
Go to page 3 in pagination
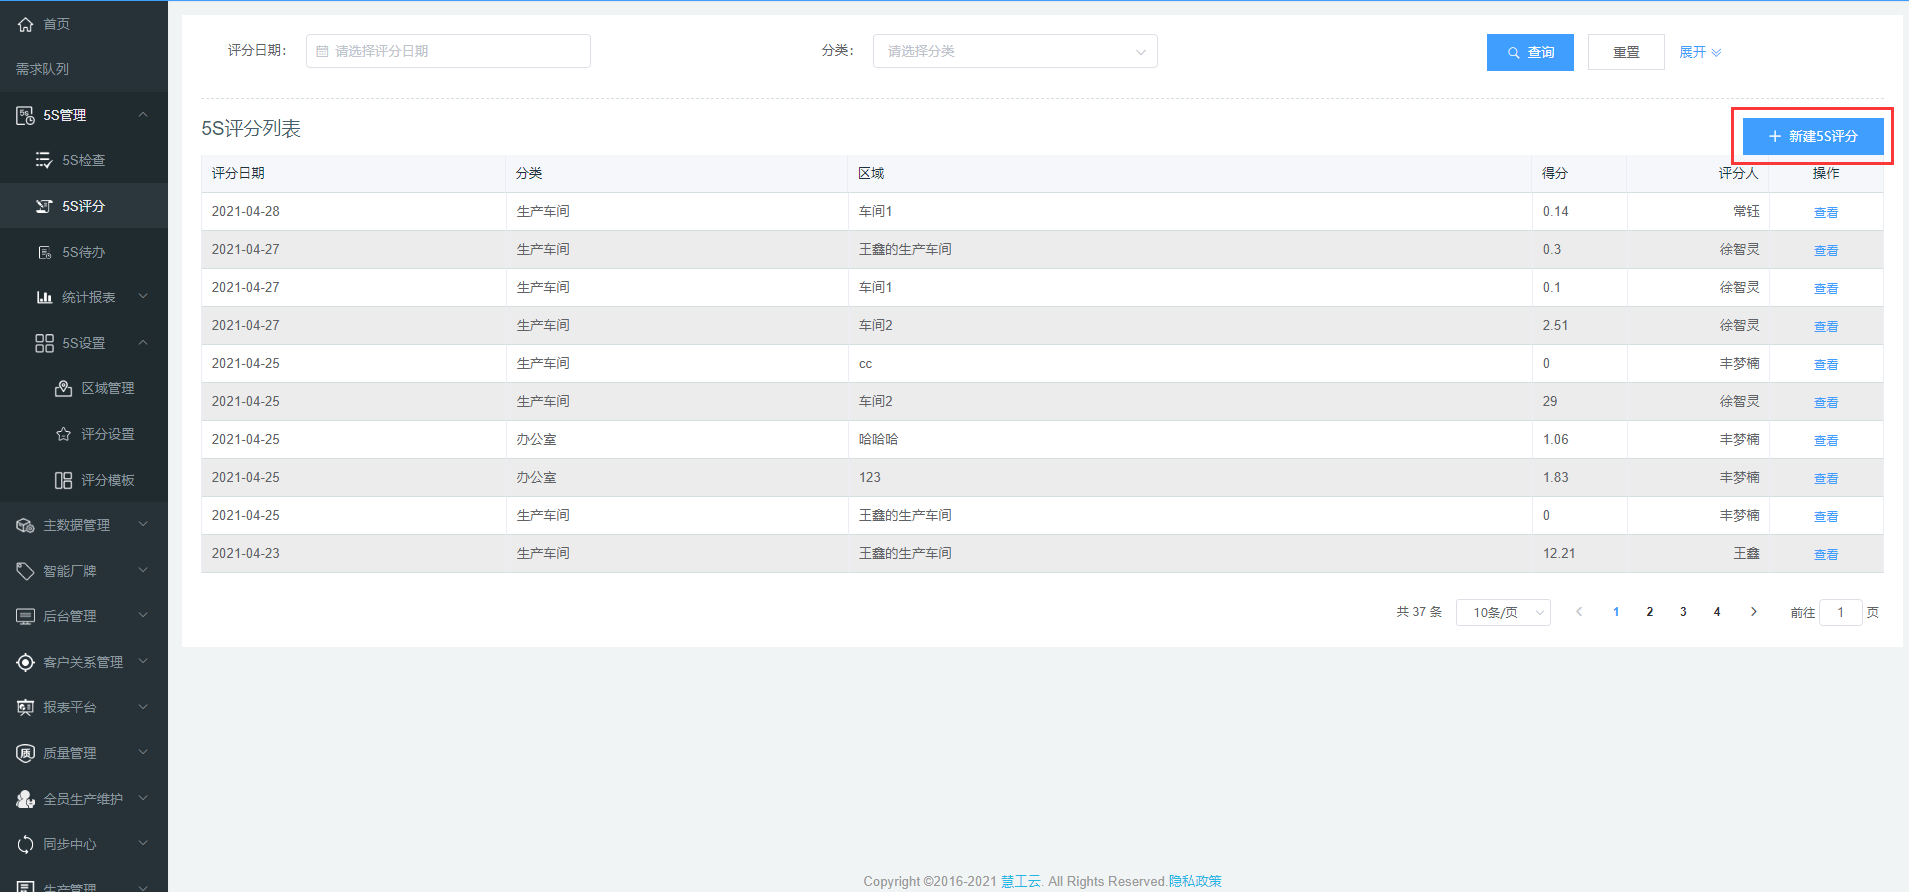(1683, 612)
